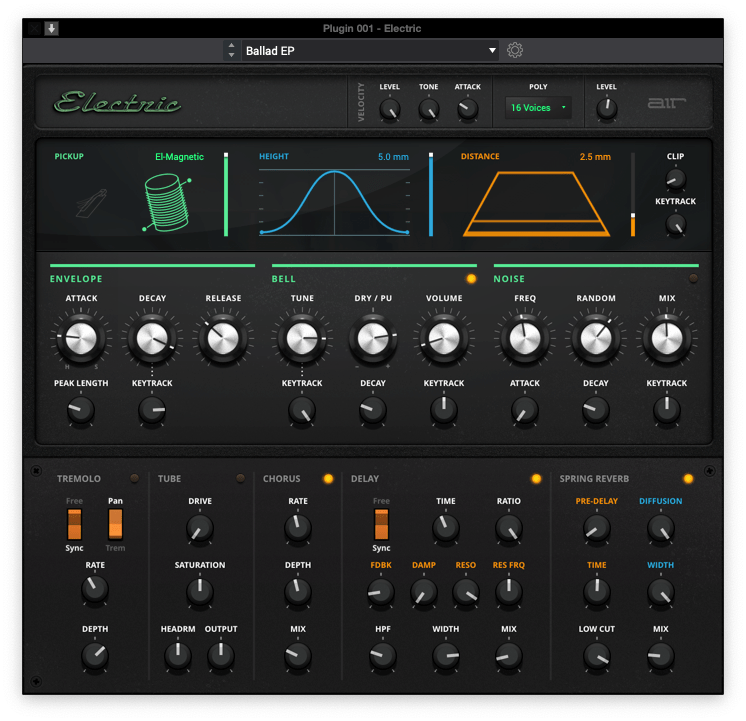The width and height of the screenshot is (746, 721).
Task: Select the electrostatic pickup icon
Action: pyautogui.click(x=91, y=204)
